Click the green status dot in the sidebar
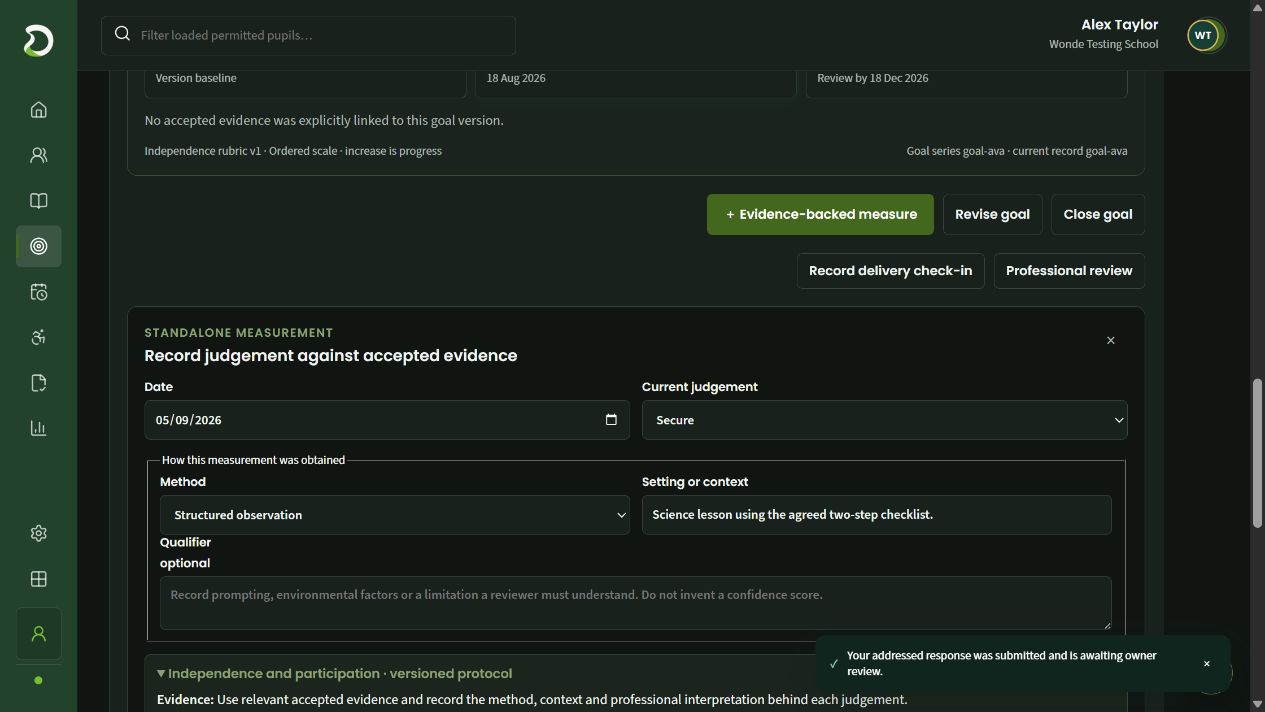The width and height of the screenshot is (1265, 712). click(38, 680)
